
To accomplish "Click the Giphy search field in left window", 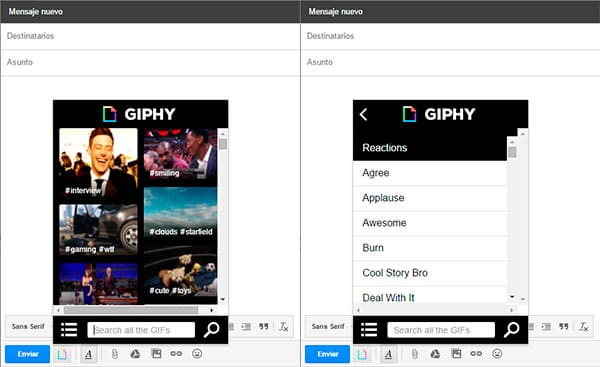I will [141, 330].
